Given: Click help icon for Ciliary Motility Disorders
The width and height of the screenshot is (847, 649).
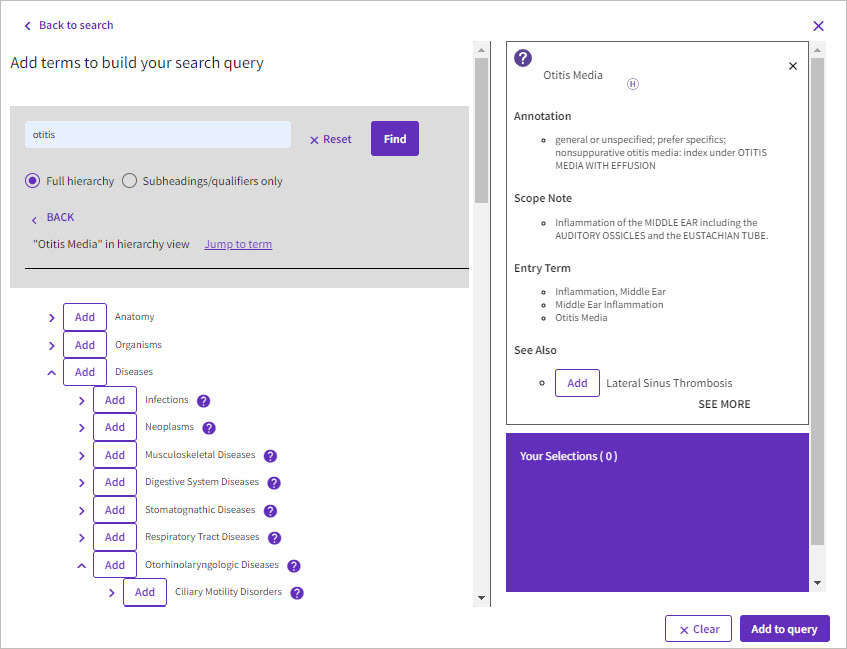Looking at the screenshot, I should point(297,593).
